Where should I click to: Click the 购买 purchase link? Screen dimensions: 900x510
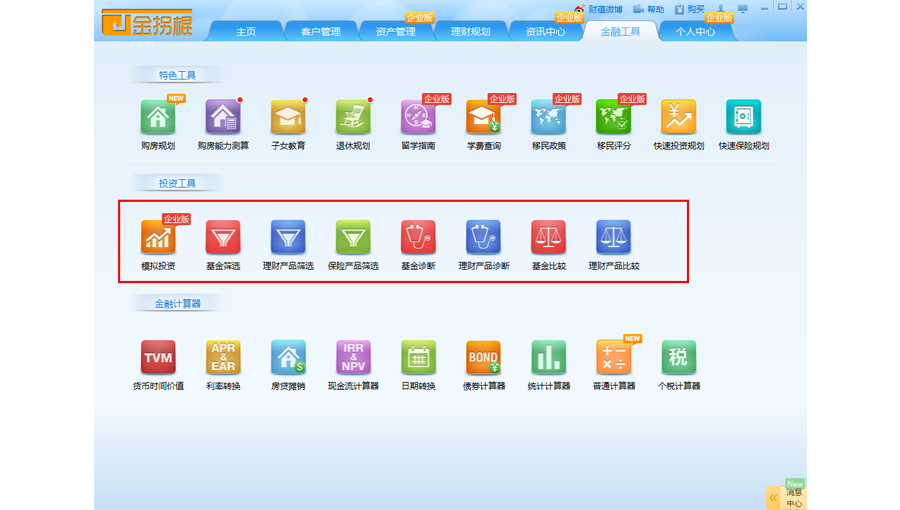pos(689,9)
